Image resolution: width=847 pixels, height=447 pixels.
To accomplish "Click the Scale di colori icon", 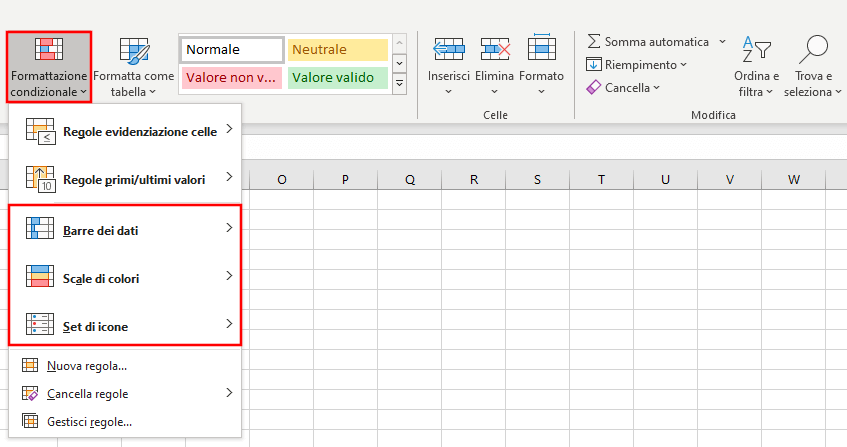I will click(x=40, y=276).
